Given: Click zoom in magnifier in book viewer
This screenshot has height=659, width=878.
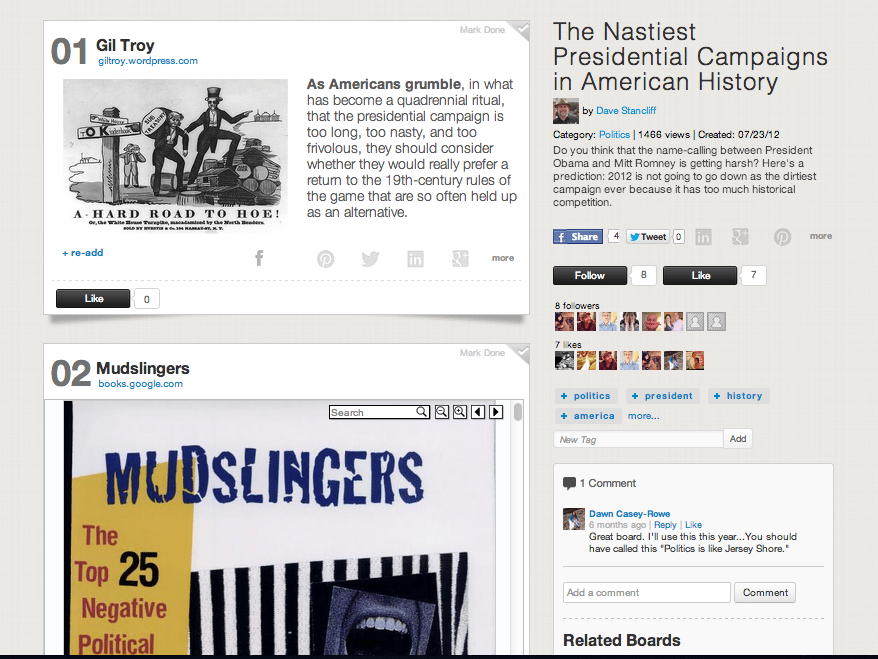Looking at the screenshot, I should pyautogui.click(x=460, y=412).
